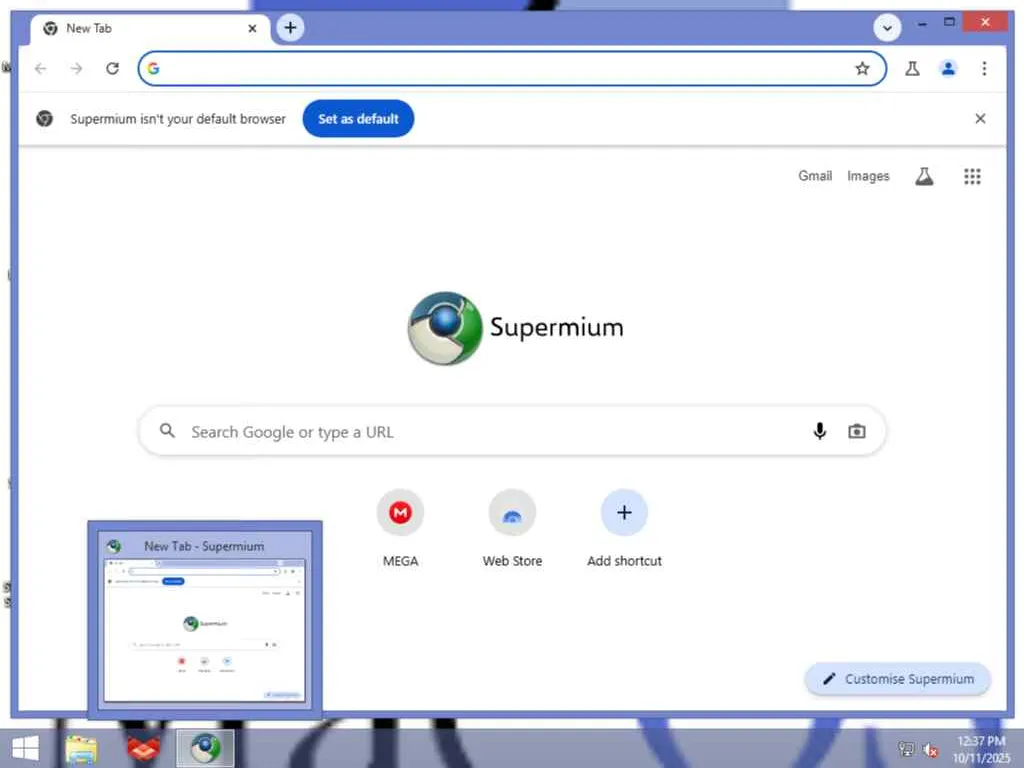Select the New Tab browser tab
The height and width of the screenshot is (768, 1024).
tap(150, 29)
